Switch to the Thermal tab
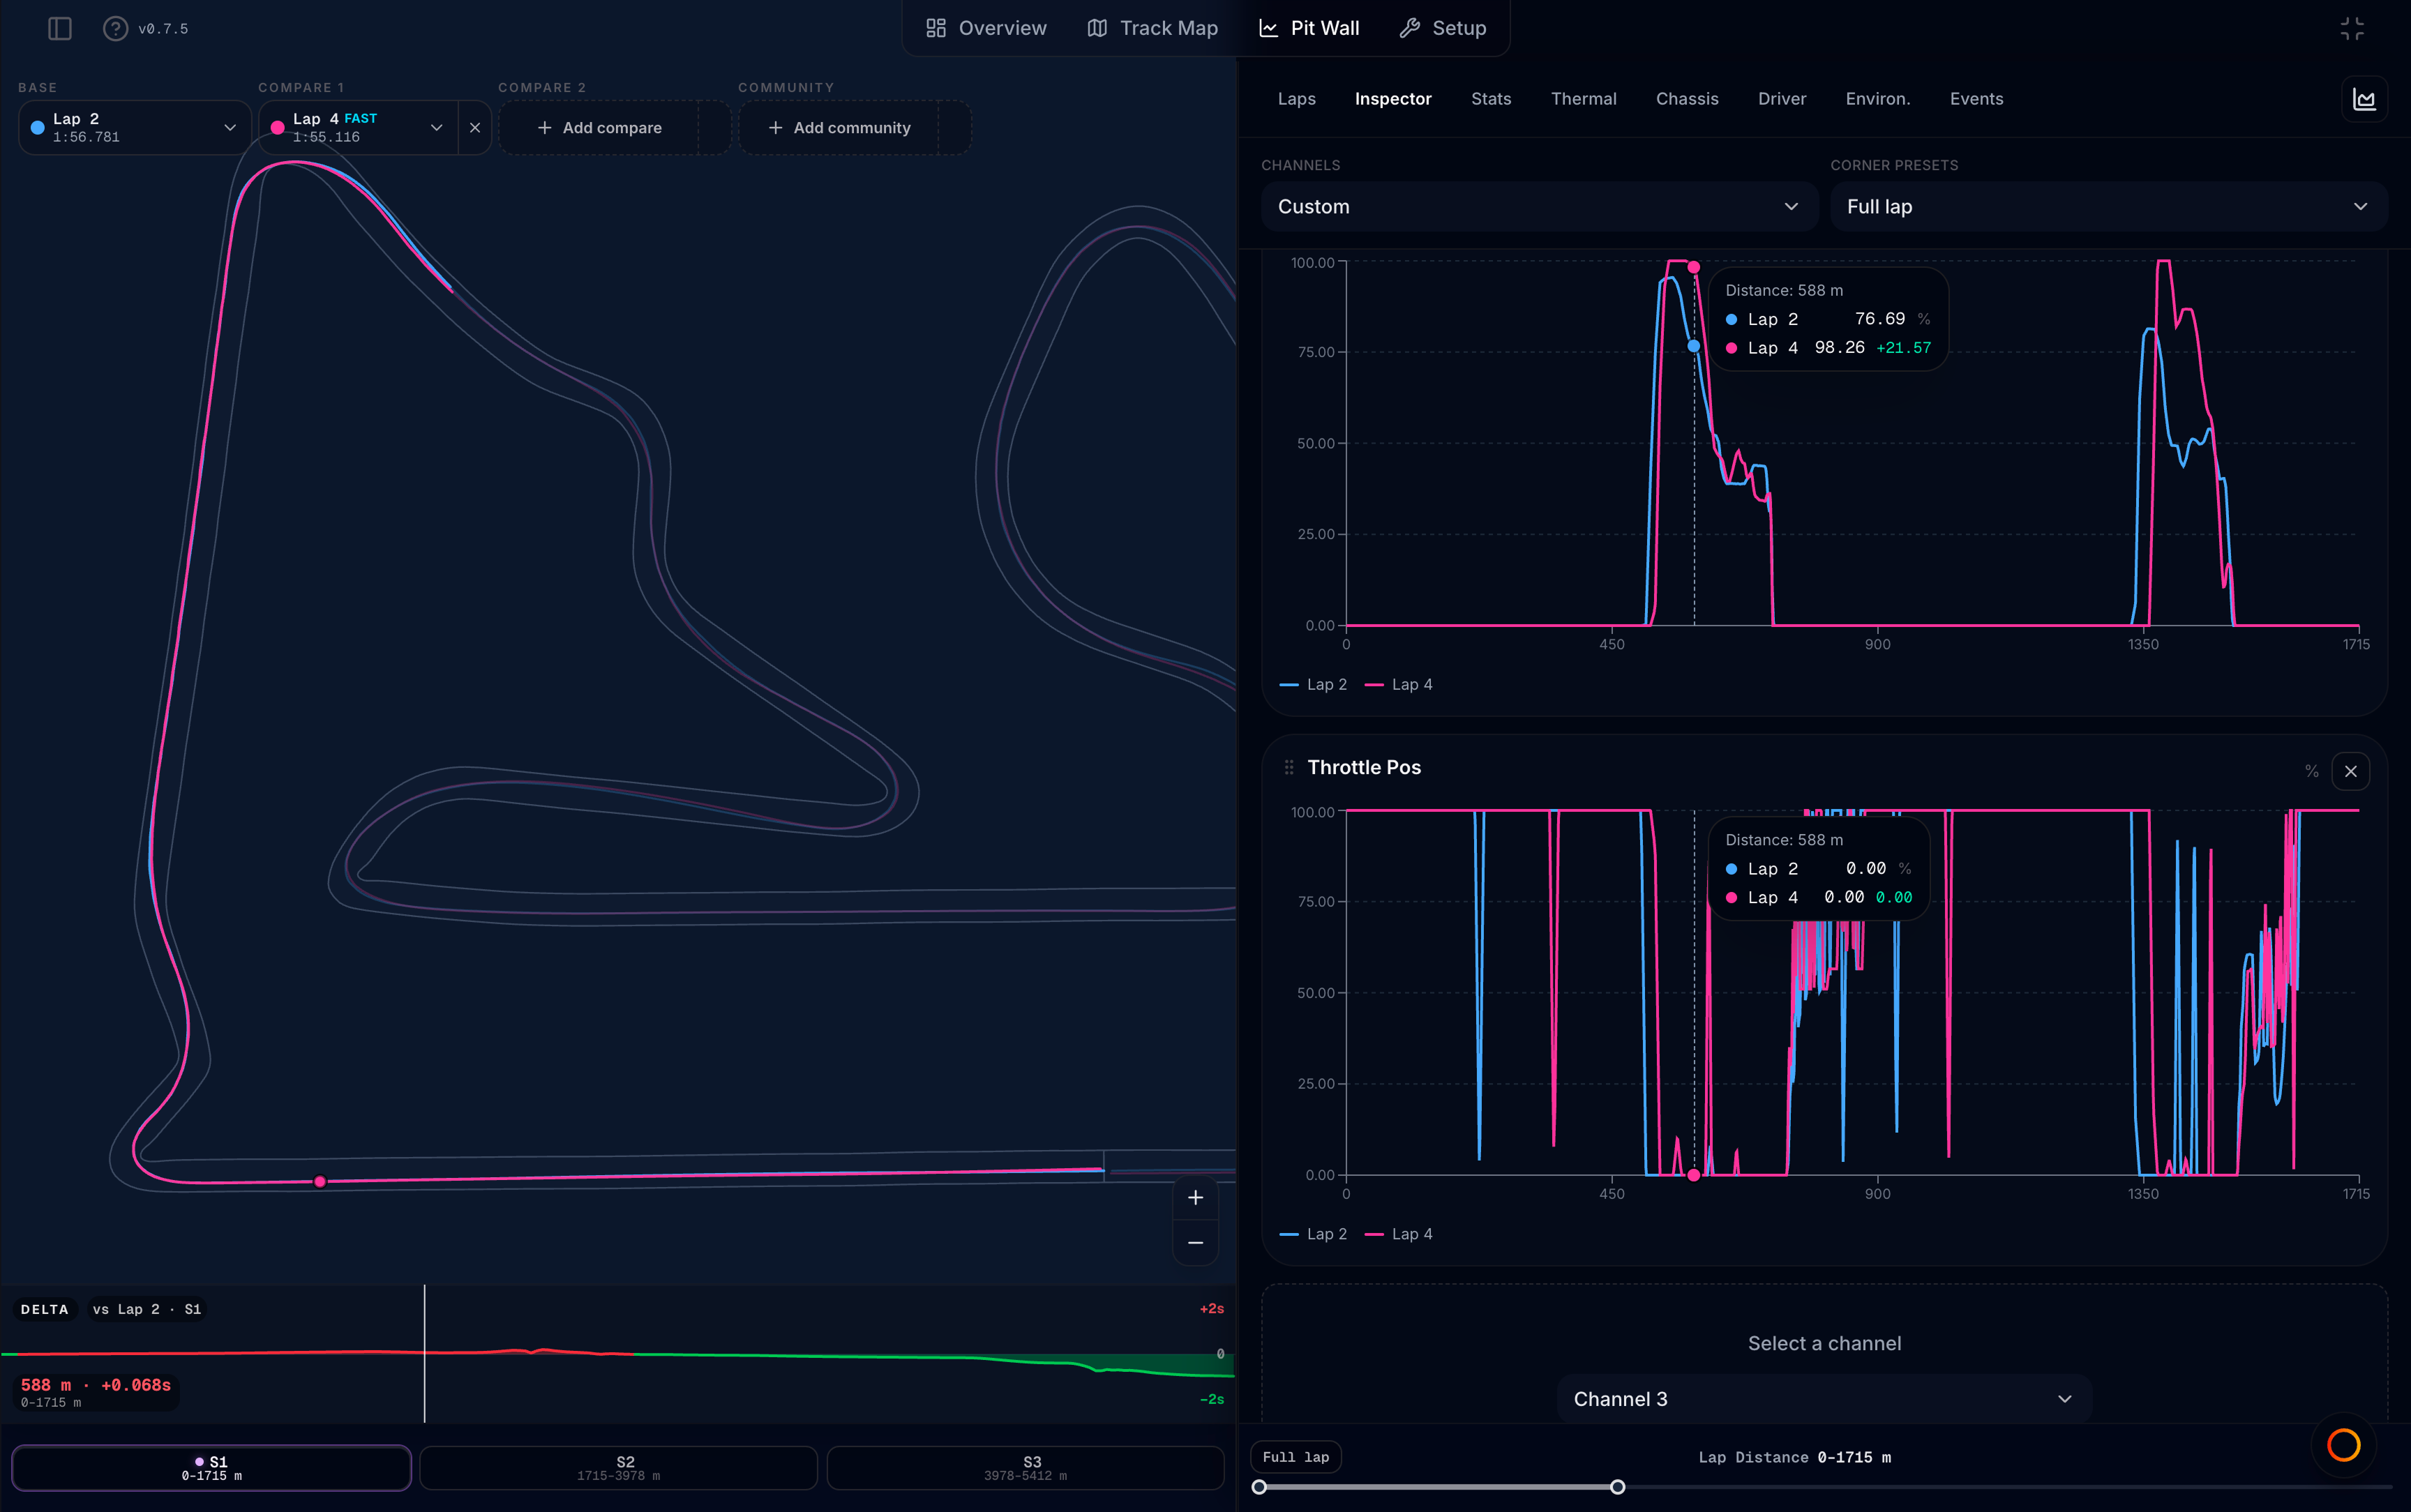This screenshot has height=1512, width=2411. pyautogui.click(x=1583, y=99)
